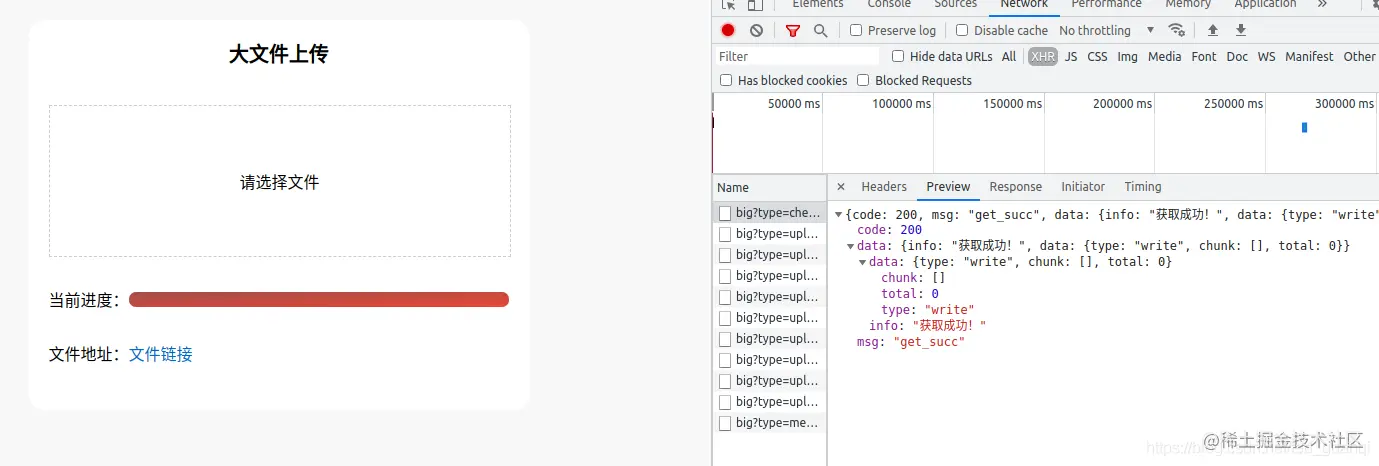Viewport: 1379px width, 466px height.
Task: Click file icon of big?type=me... request
Action: click(x=725, y=423)
